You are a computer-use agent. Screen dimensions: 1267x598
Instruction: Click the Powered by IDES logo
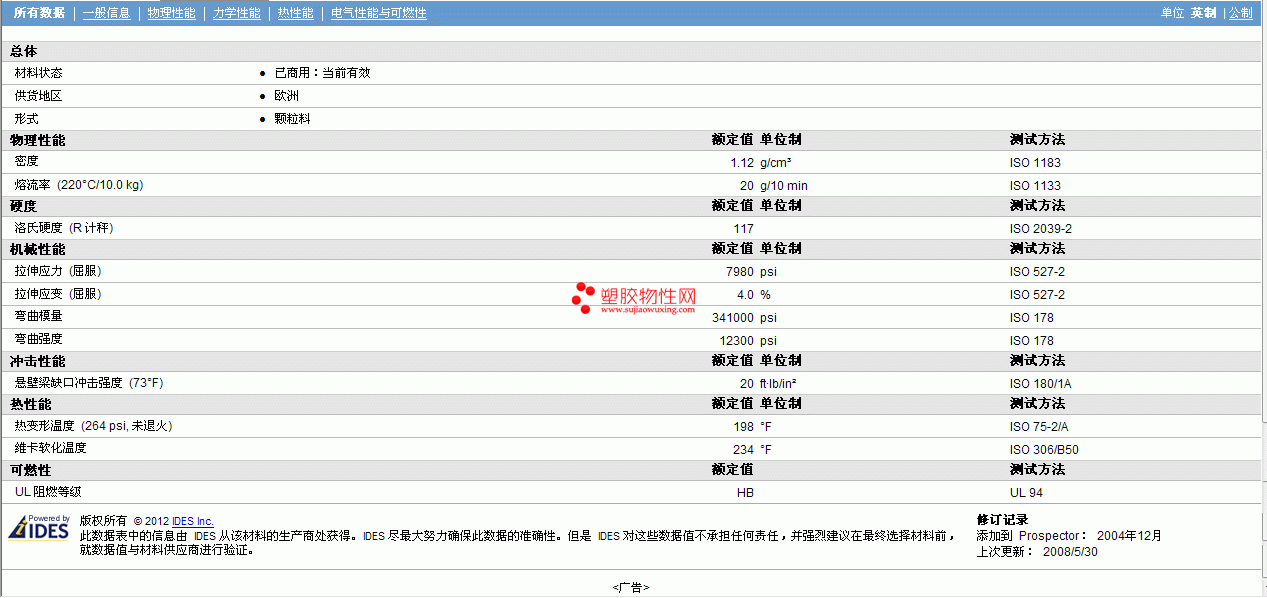click(x=39, y=527)
